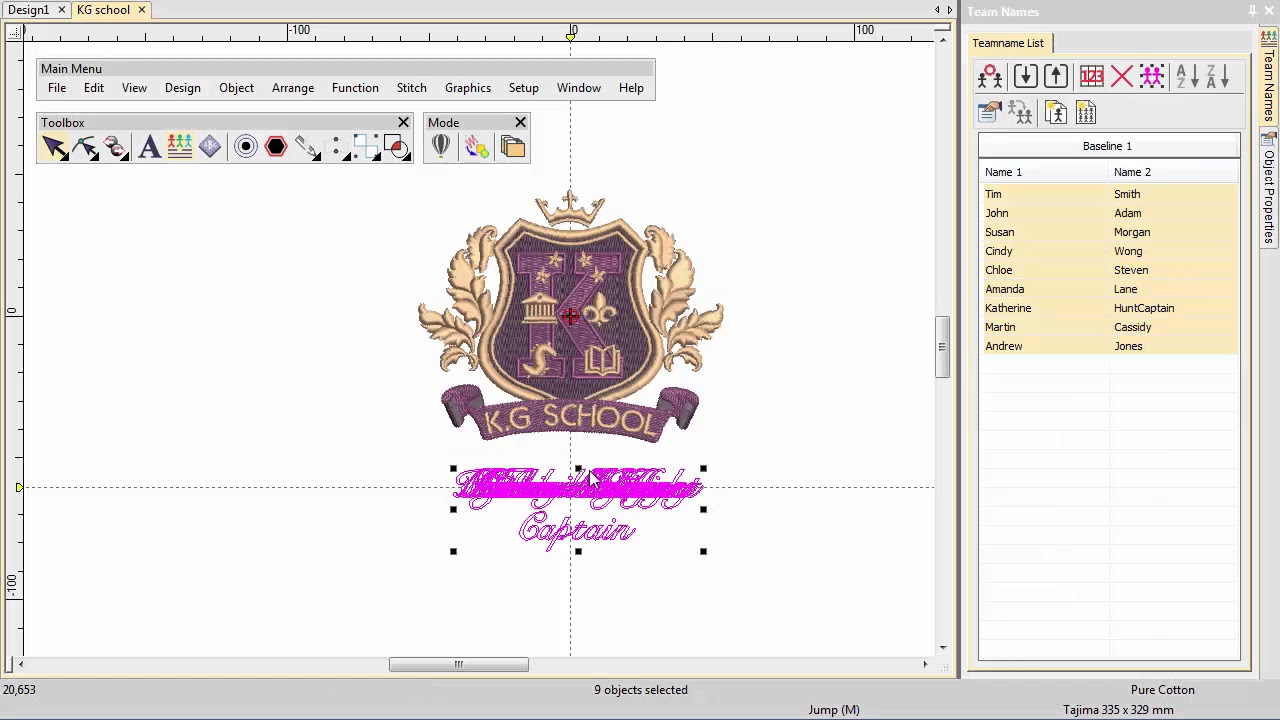Choose the node points tool in Toolbox
This screenshot has width=1280, height=720.
[x=338, y=148]
